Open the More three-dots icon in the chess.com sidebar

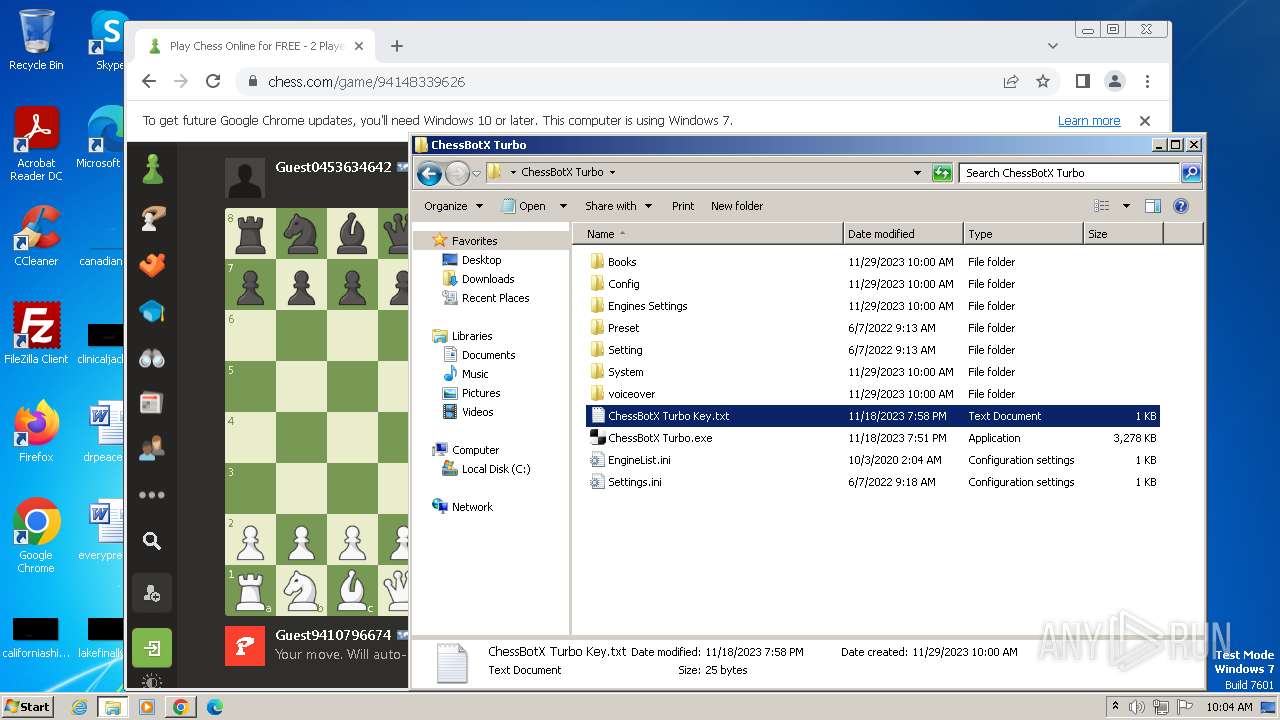(x=152, y=495)
